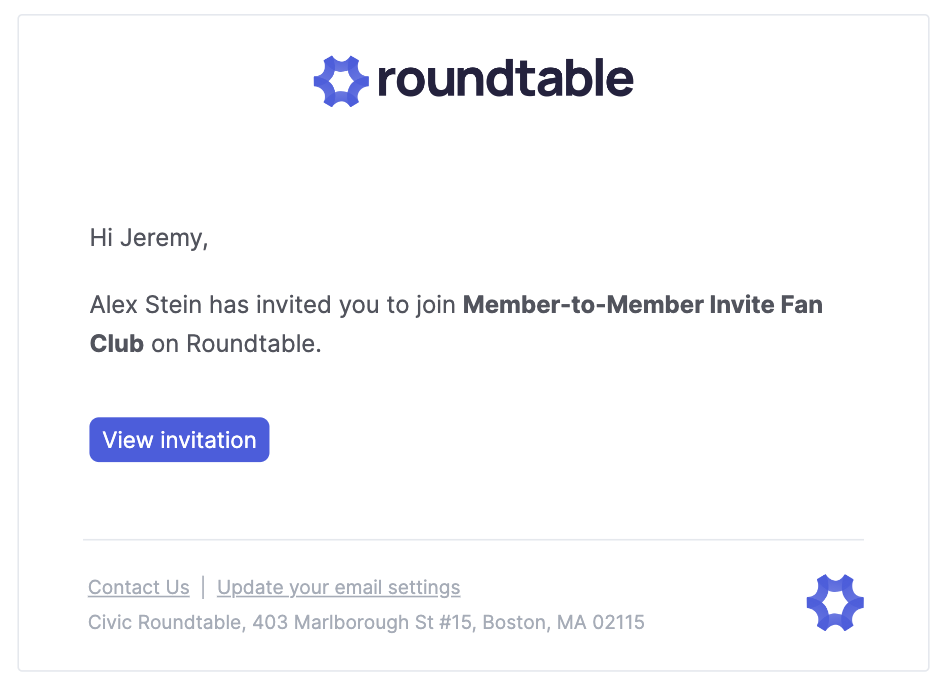Click the word settings in footer link
This screenshot has height=692, width=950.
click(424, 588)
